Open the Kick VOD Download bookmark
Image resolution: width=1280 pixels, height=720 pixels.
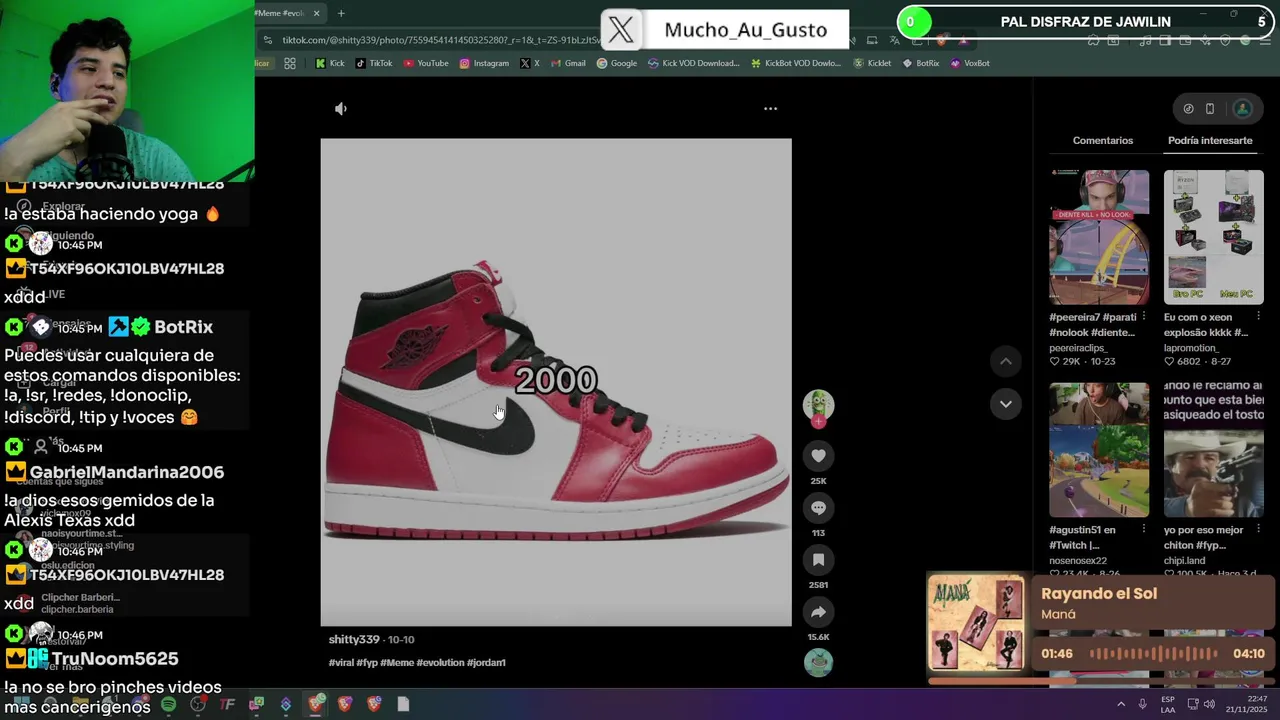click(x=694, y=63)
